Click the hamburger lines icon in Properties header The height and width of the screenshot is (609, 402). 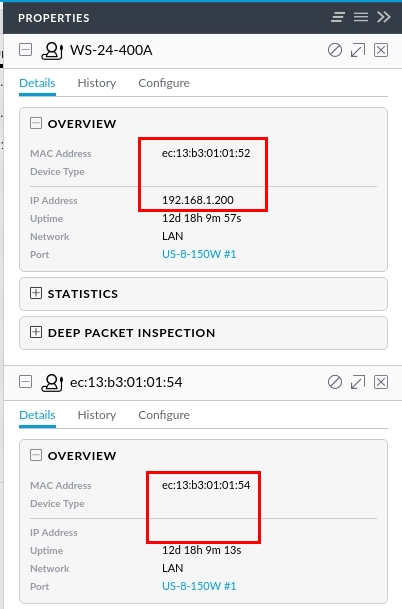click(361, 17)
